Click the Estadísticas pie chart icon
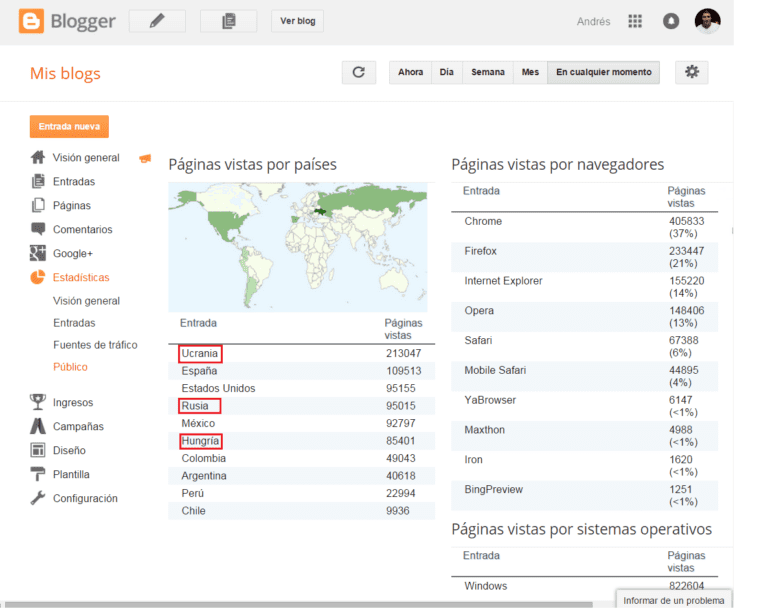Image resolution: width=768 pixels, height=609 pixels. [38, 277]
